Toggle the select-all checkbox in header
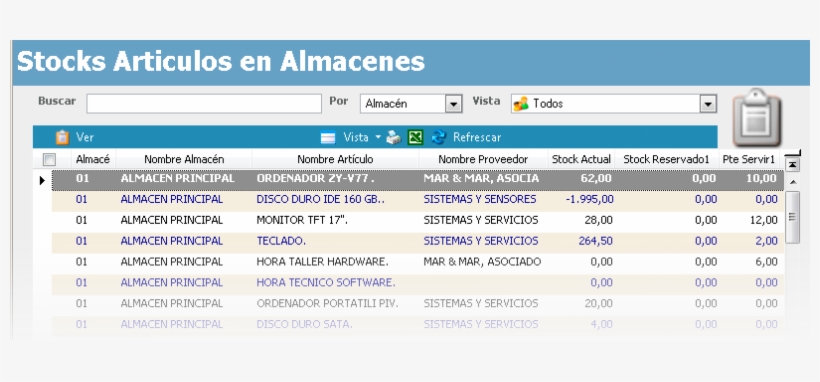Image resolution: width=820 pixels, height=382 pixels. (49, 159)
